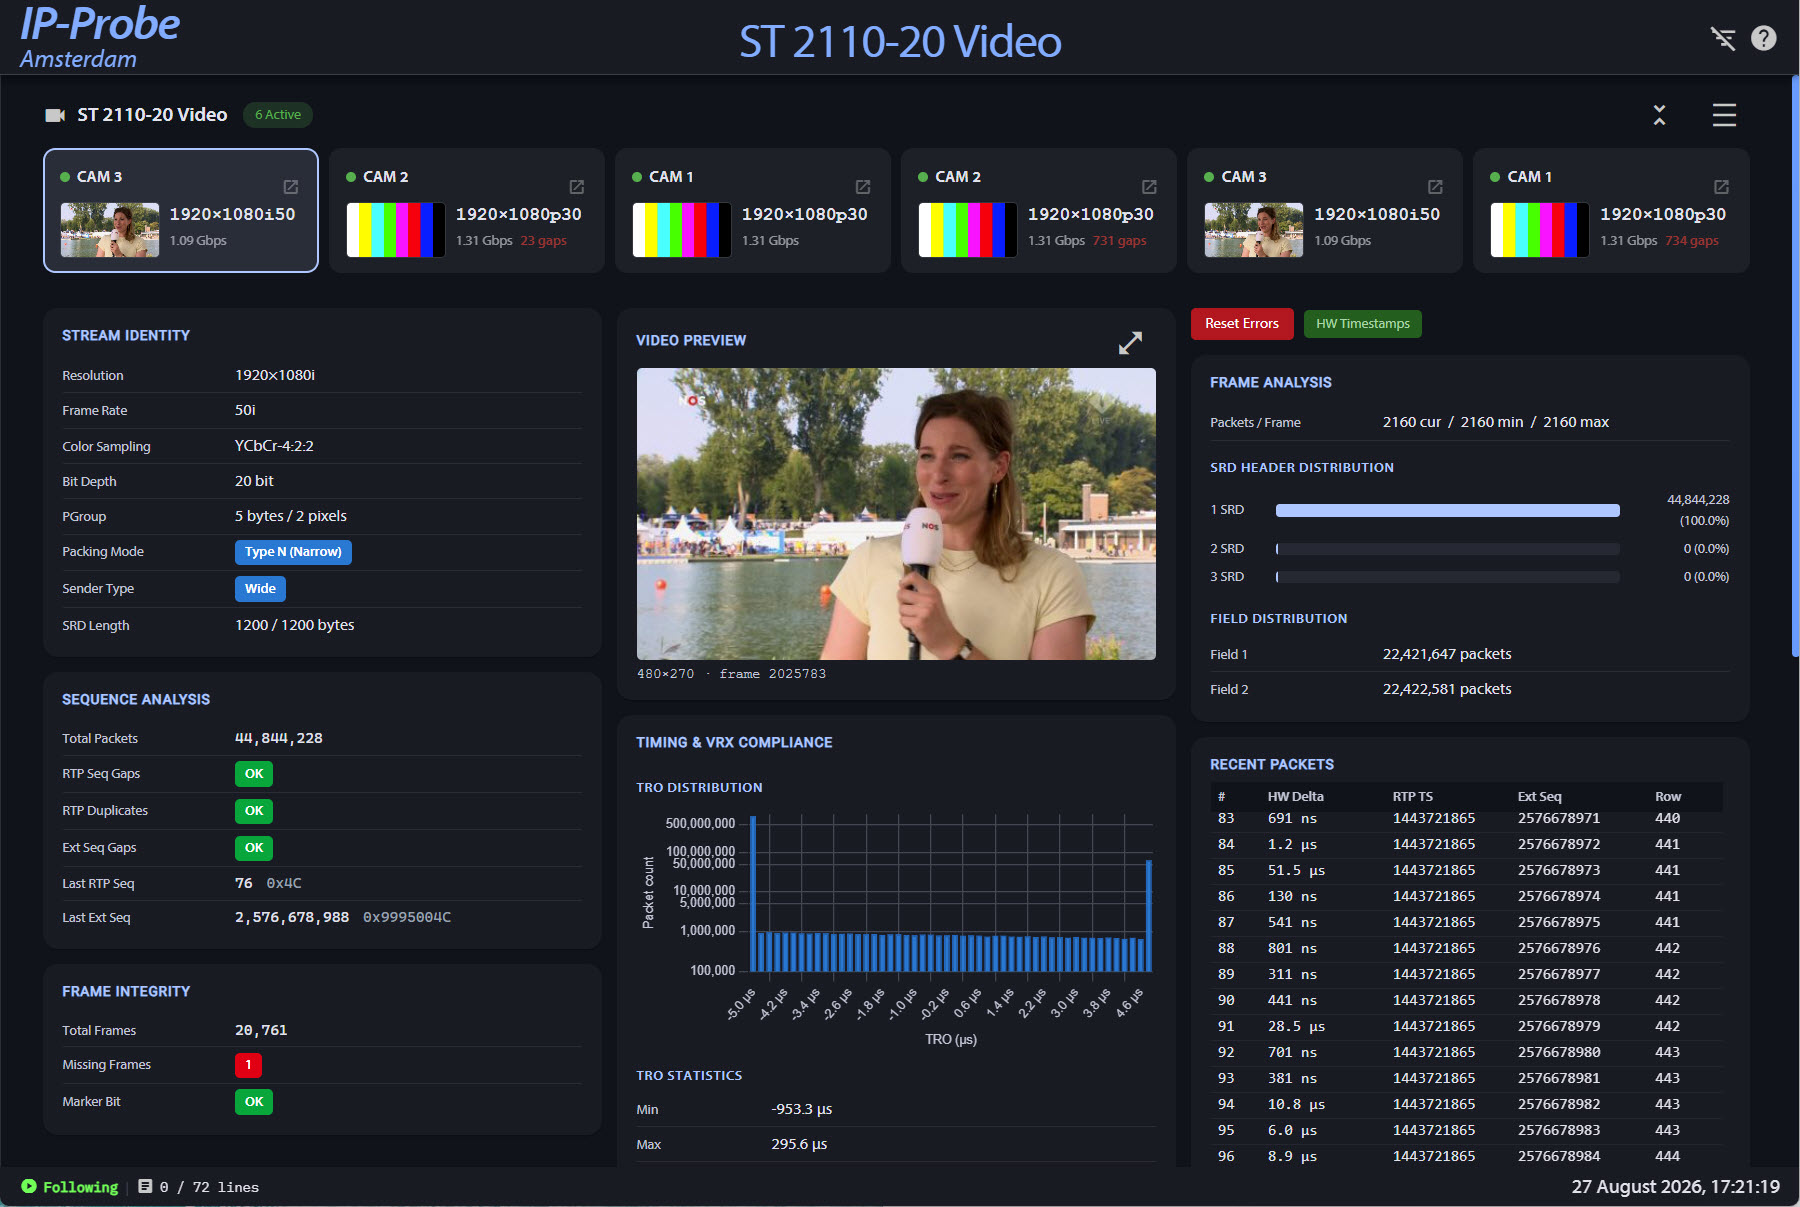The height and width of the screenshot is (1207, 1800).
Task: Pop out the CAM 1 card with 734 gaps
Action: click(1721, 187)
